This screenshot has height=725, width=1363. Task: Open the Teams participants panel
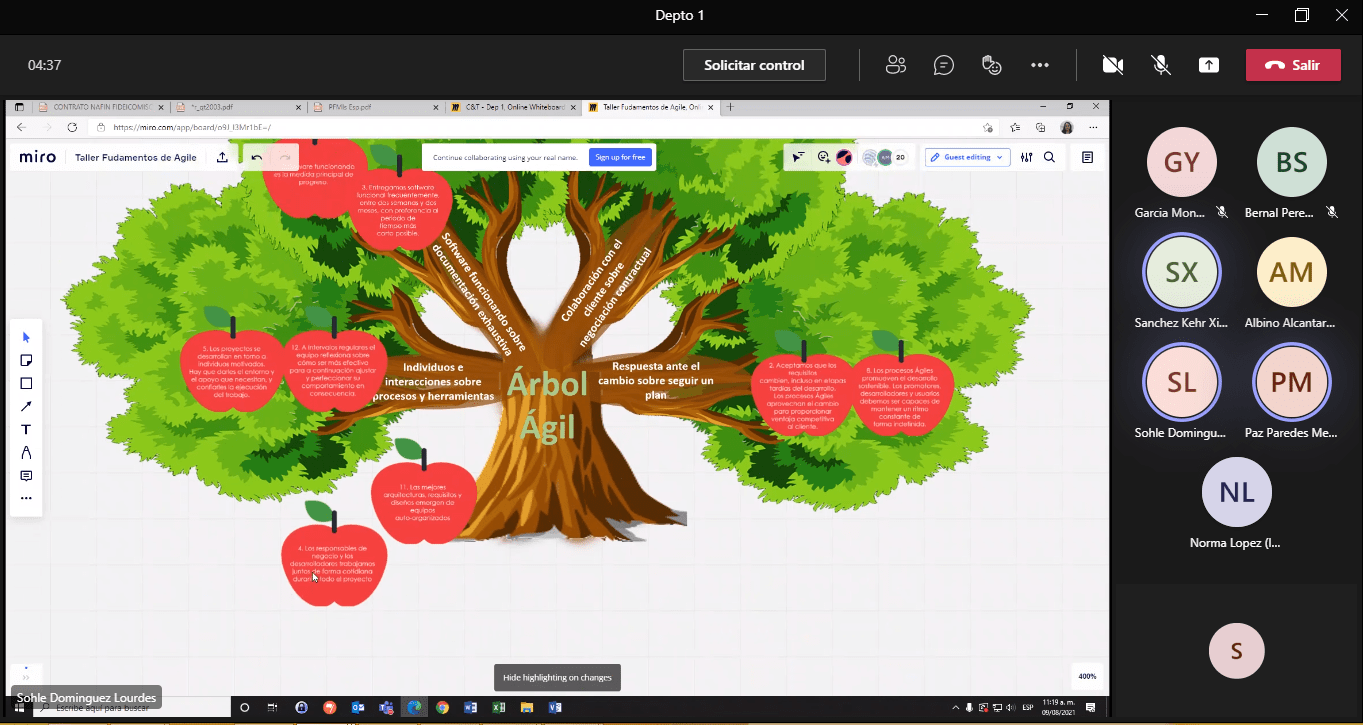pyautogui.click(x=895, y=65)
